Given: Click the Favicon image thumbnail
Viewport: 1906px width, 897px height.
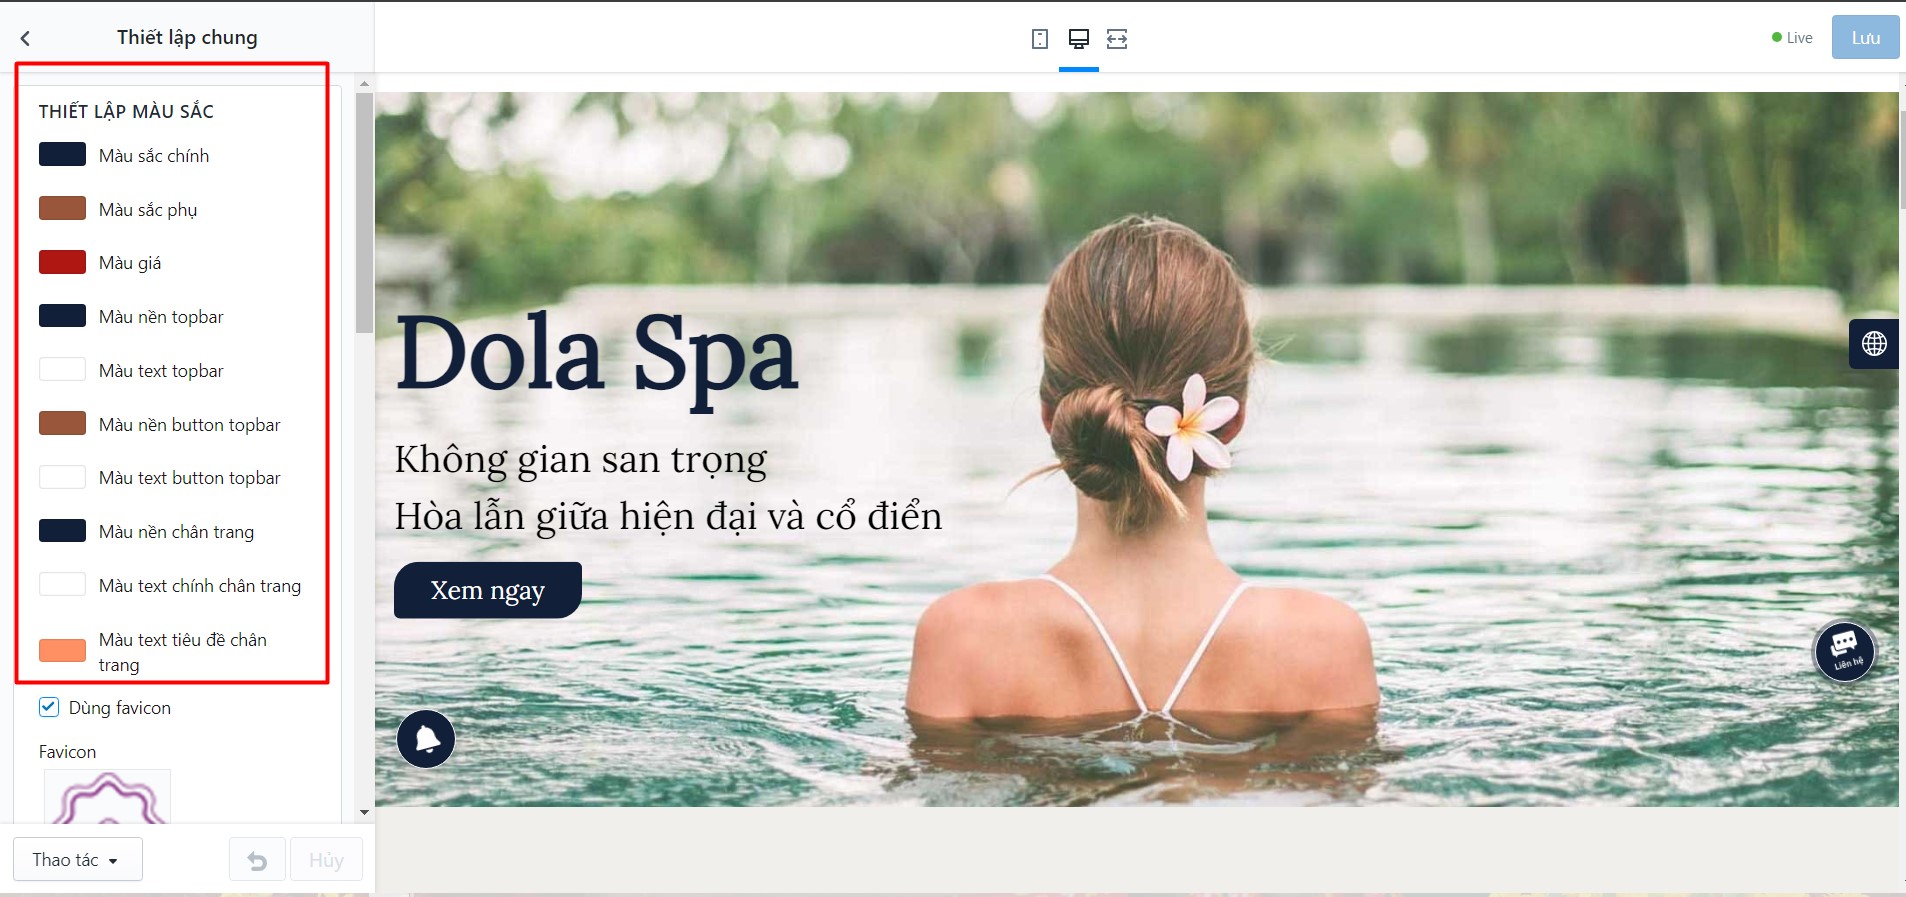Looking at the screenshot, I should click(107, 797).
